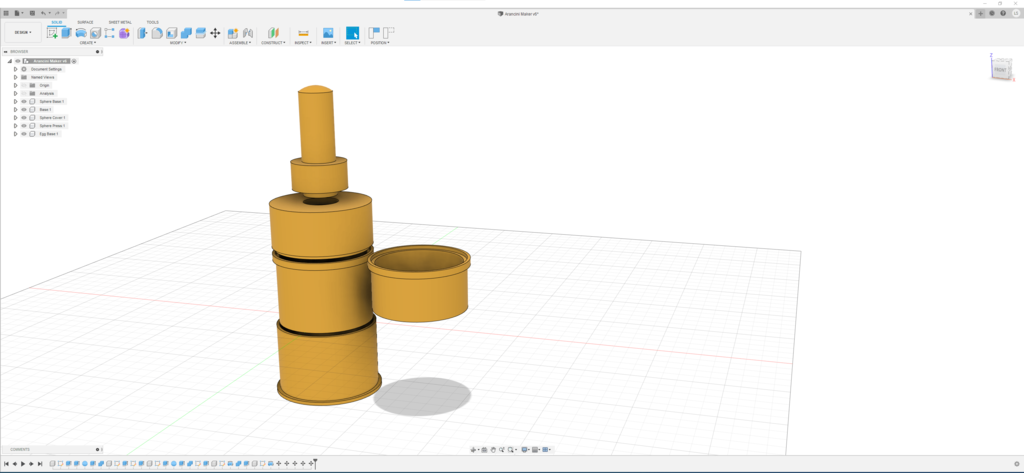
Task: Open the Create dropdown menu
Action: pos(88,42)
